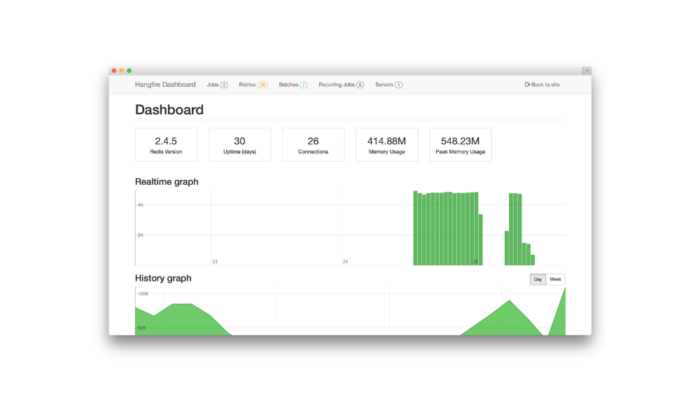Open the Hangfire Dashboard home link
Image resolution: width=700 pixels, height=420 pixels.
165,84
